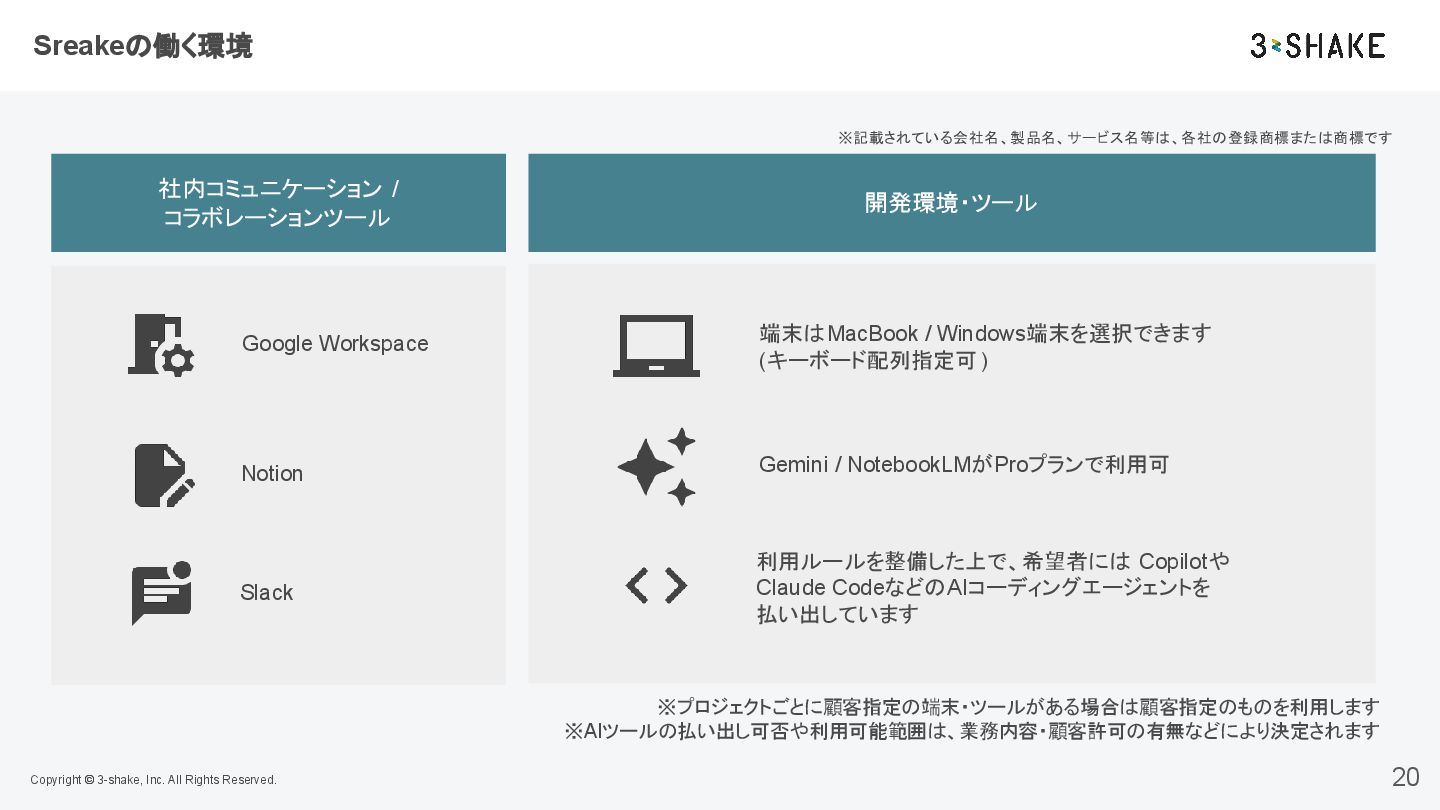Click the Gemini sparkle stars icon
Image resolution: width=1440 pixels, height=810 pixels.
click(x=657, y=466)
